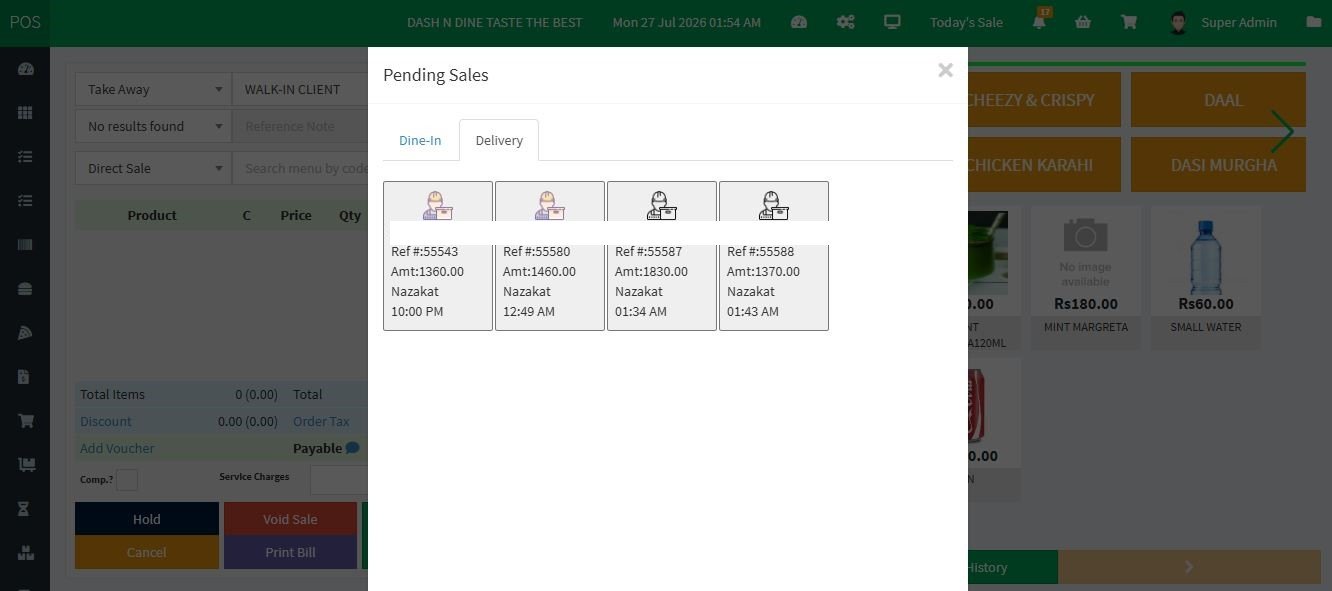This screenshot has height=591, width=1332.
Task: Click the WALK-IN CLIENT field
Action: click(300, 89)
